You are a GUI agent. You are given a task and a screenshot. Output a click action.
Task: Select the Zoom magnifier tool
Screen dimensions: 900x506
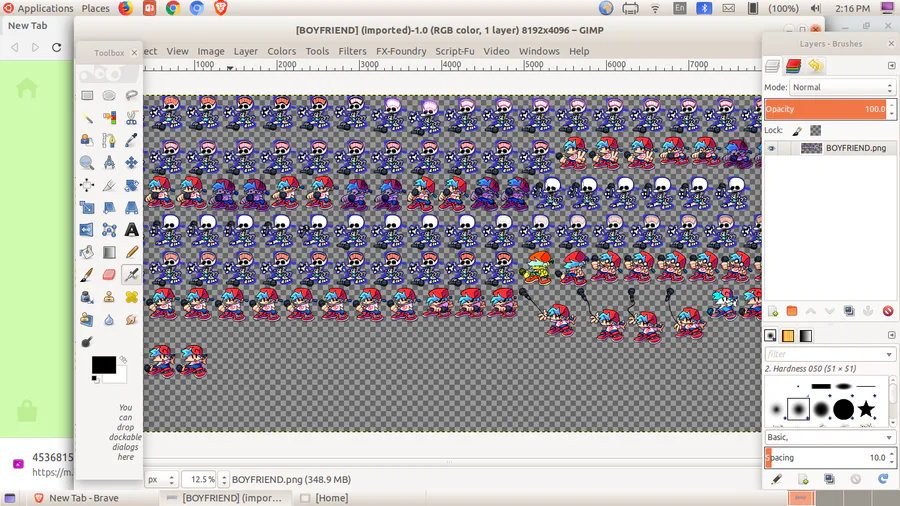tap(87, 162)
